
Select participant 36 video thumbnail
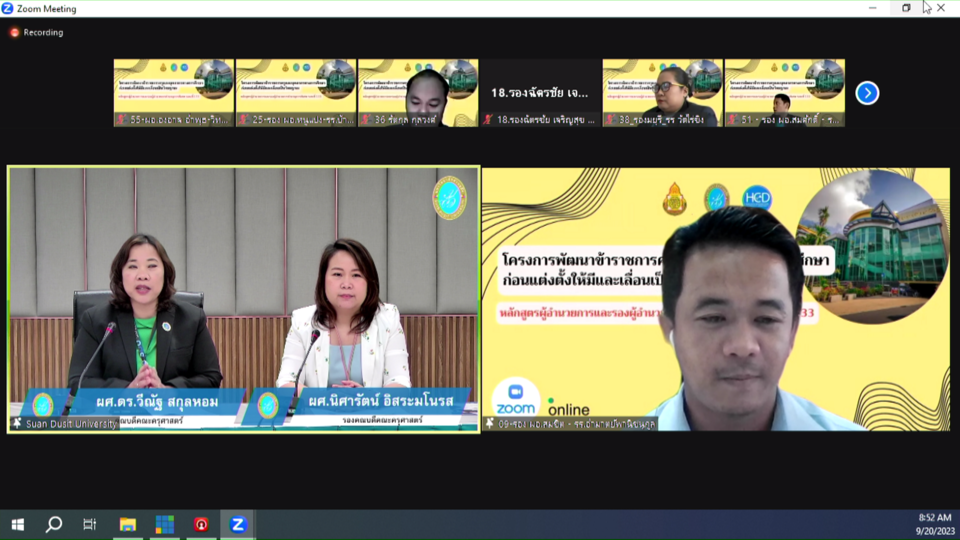(x=418, y=93)
